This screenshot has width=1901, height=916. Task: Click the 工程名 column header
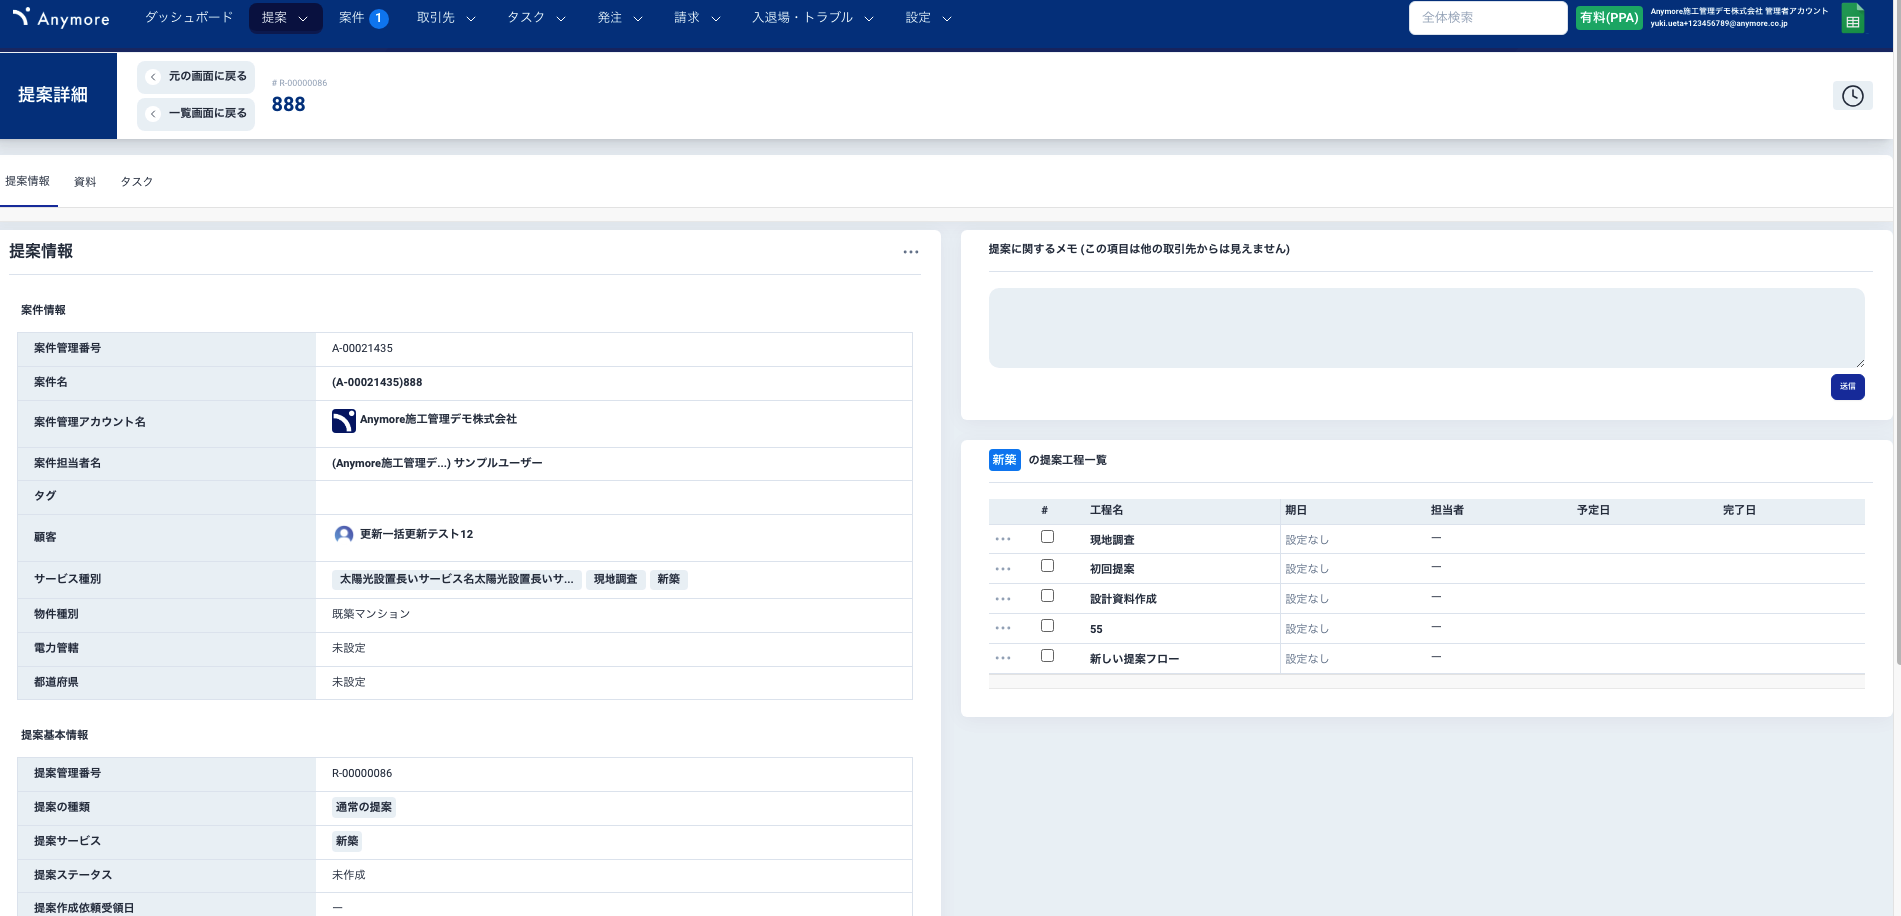(x=1106, y=510)
